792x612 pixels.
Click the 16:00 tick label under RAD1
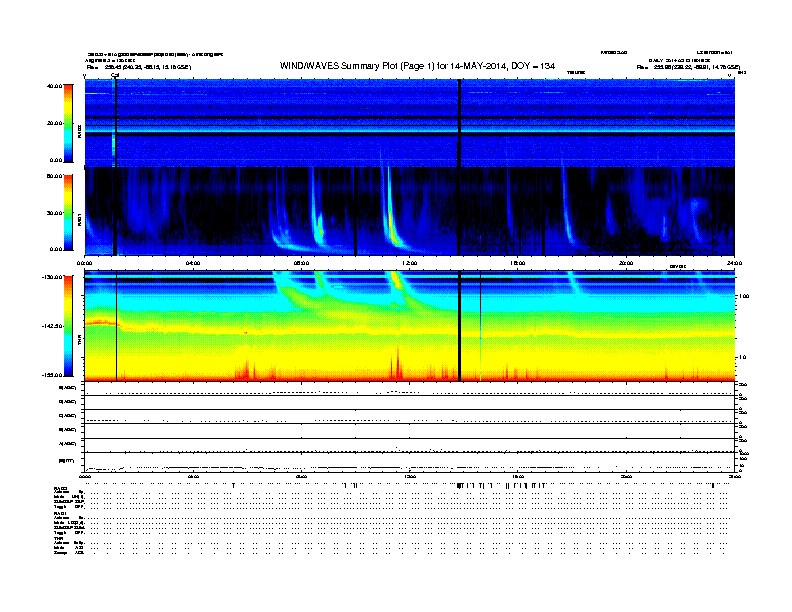(x=517, y=263)
